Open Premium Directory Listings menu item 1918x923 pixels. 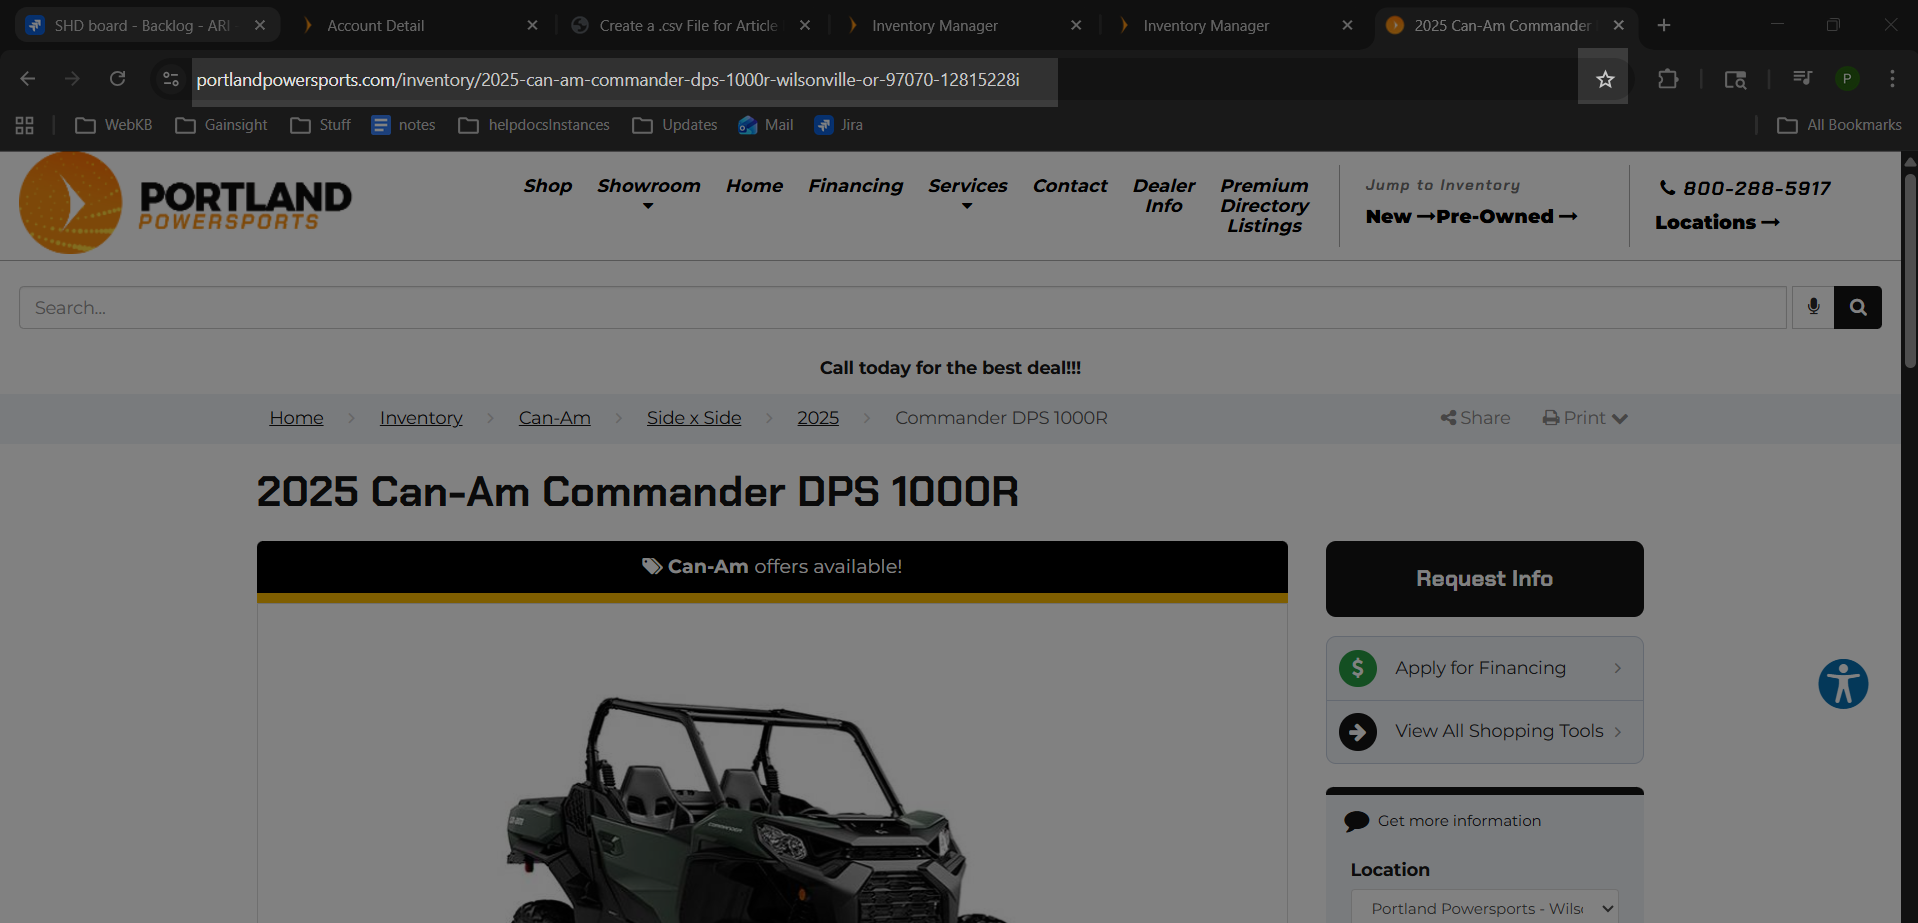[x=1265, y=206]
